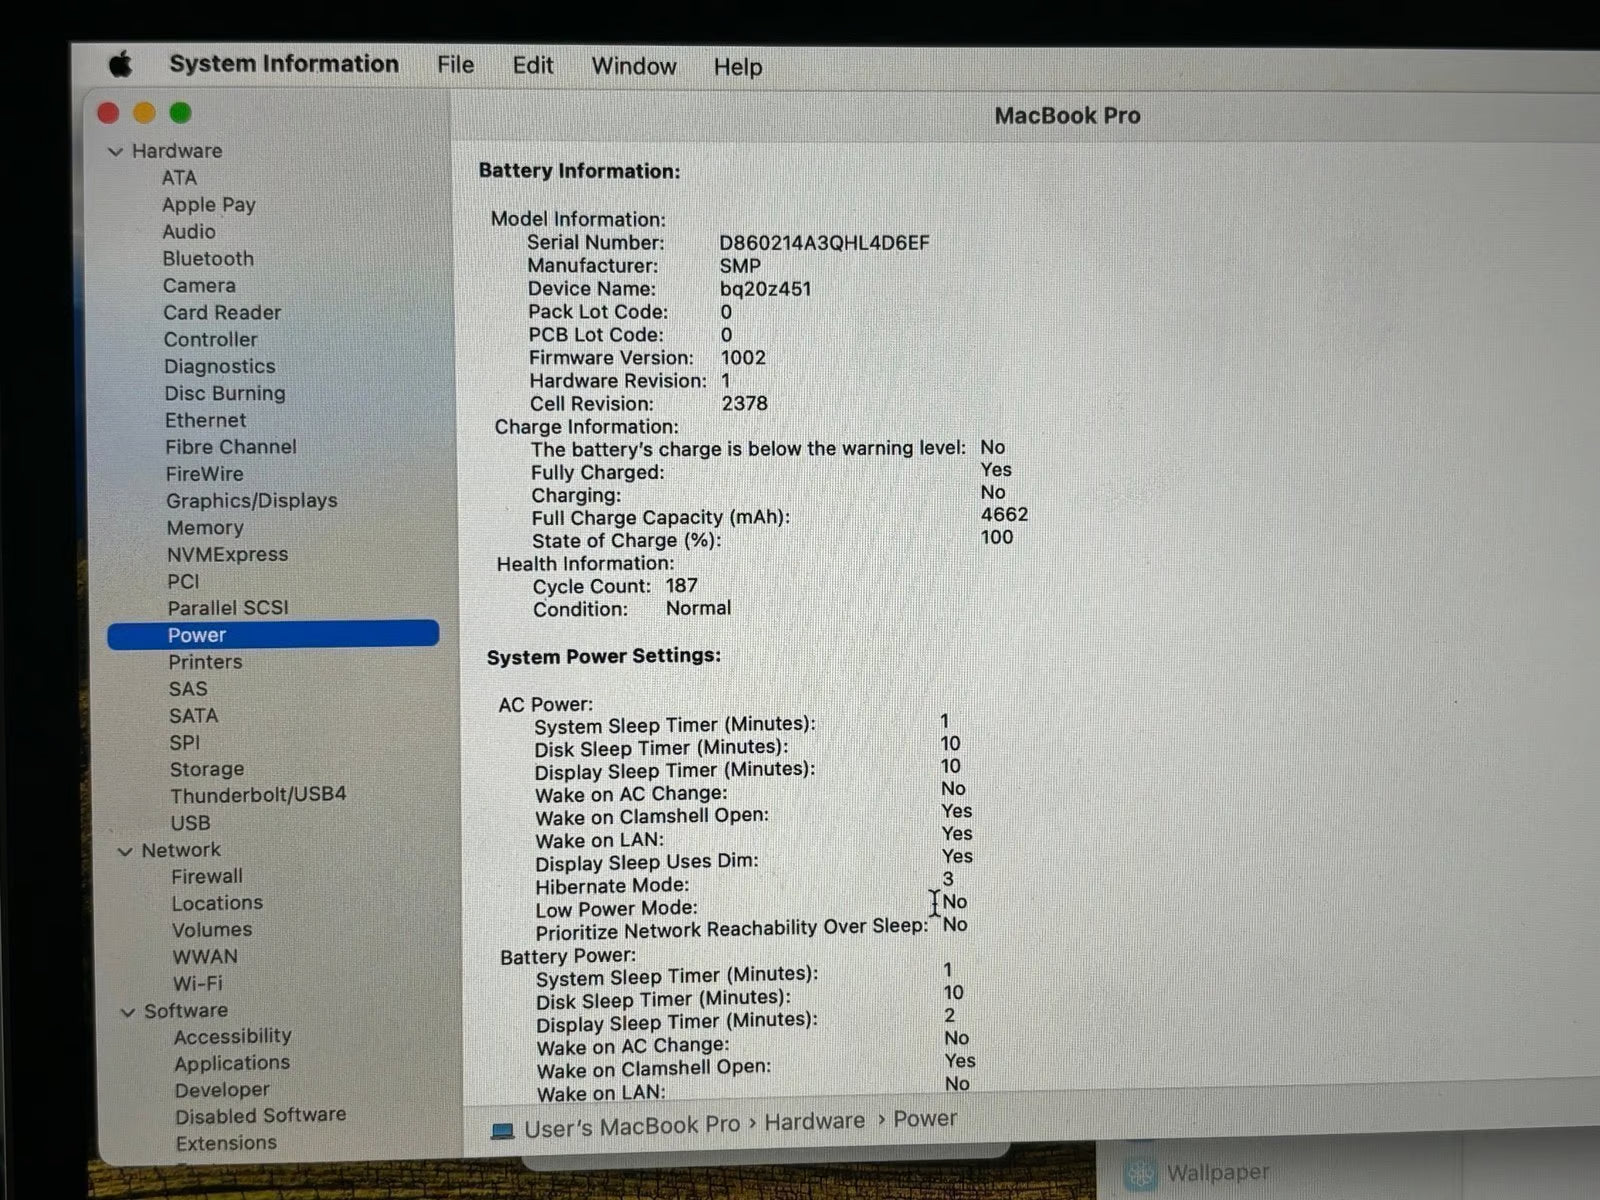Screen dimensions: 1600x1200
Task: Select Accessibility under the Software section
Action: point(232,1036)
